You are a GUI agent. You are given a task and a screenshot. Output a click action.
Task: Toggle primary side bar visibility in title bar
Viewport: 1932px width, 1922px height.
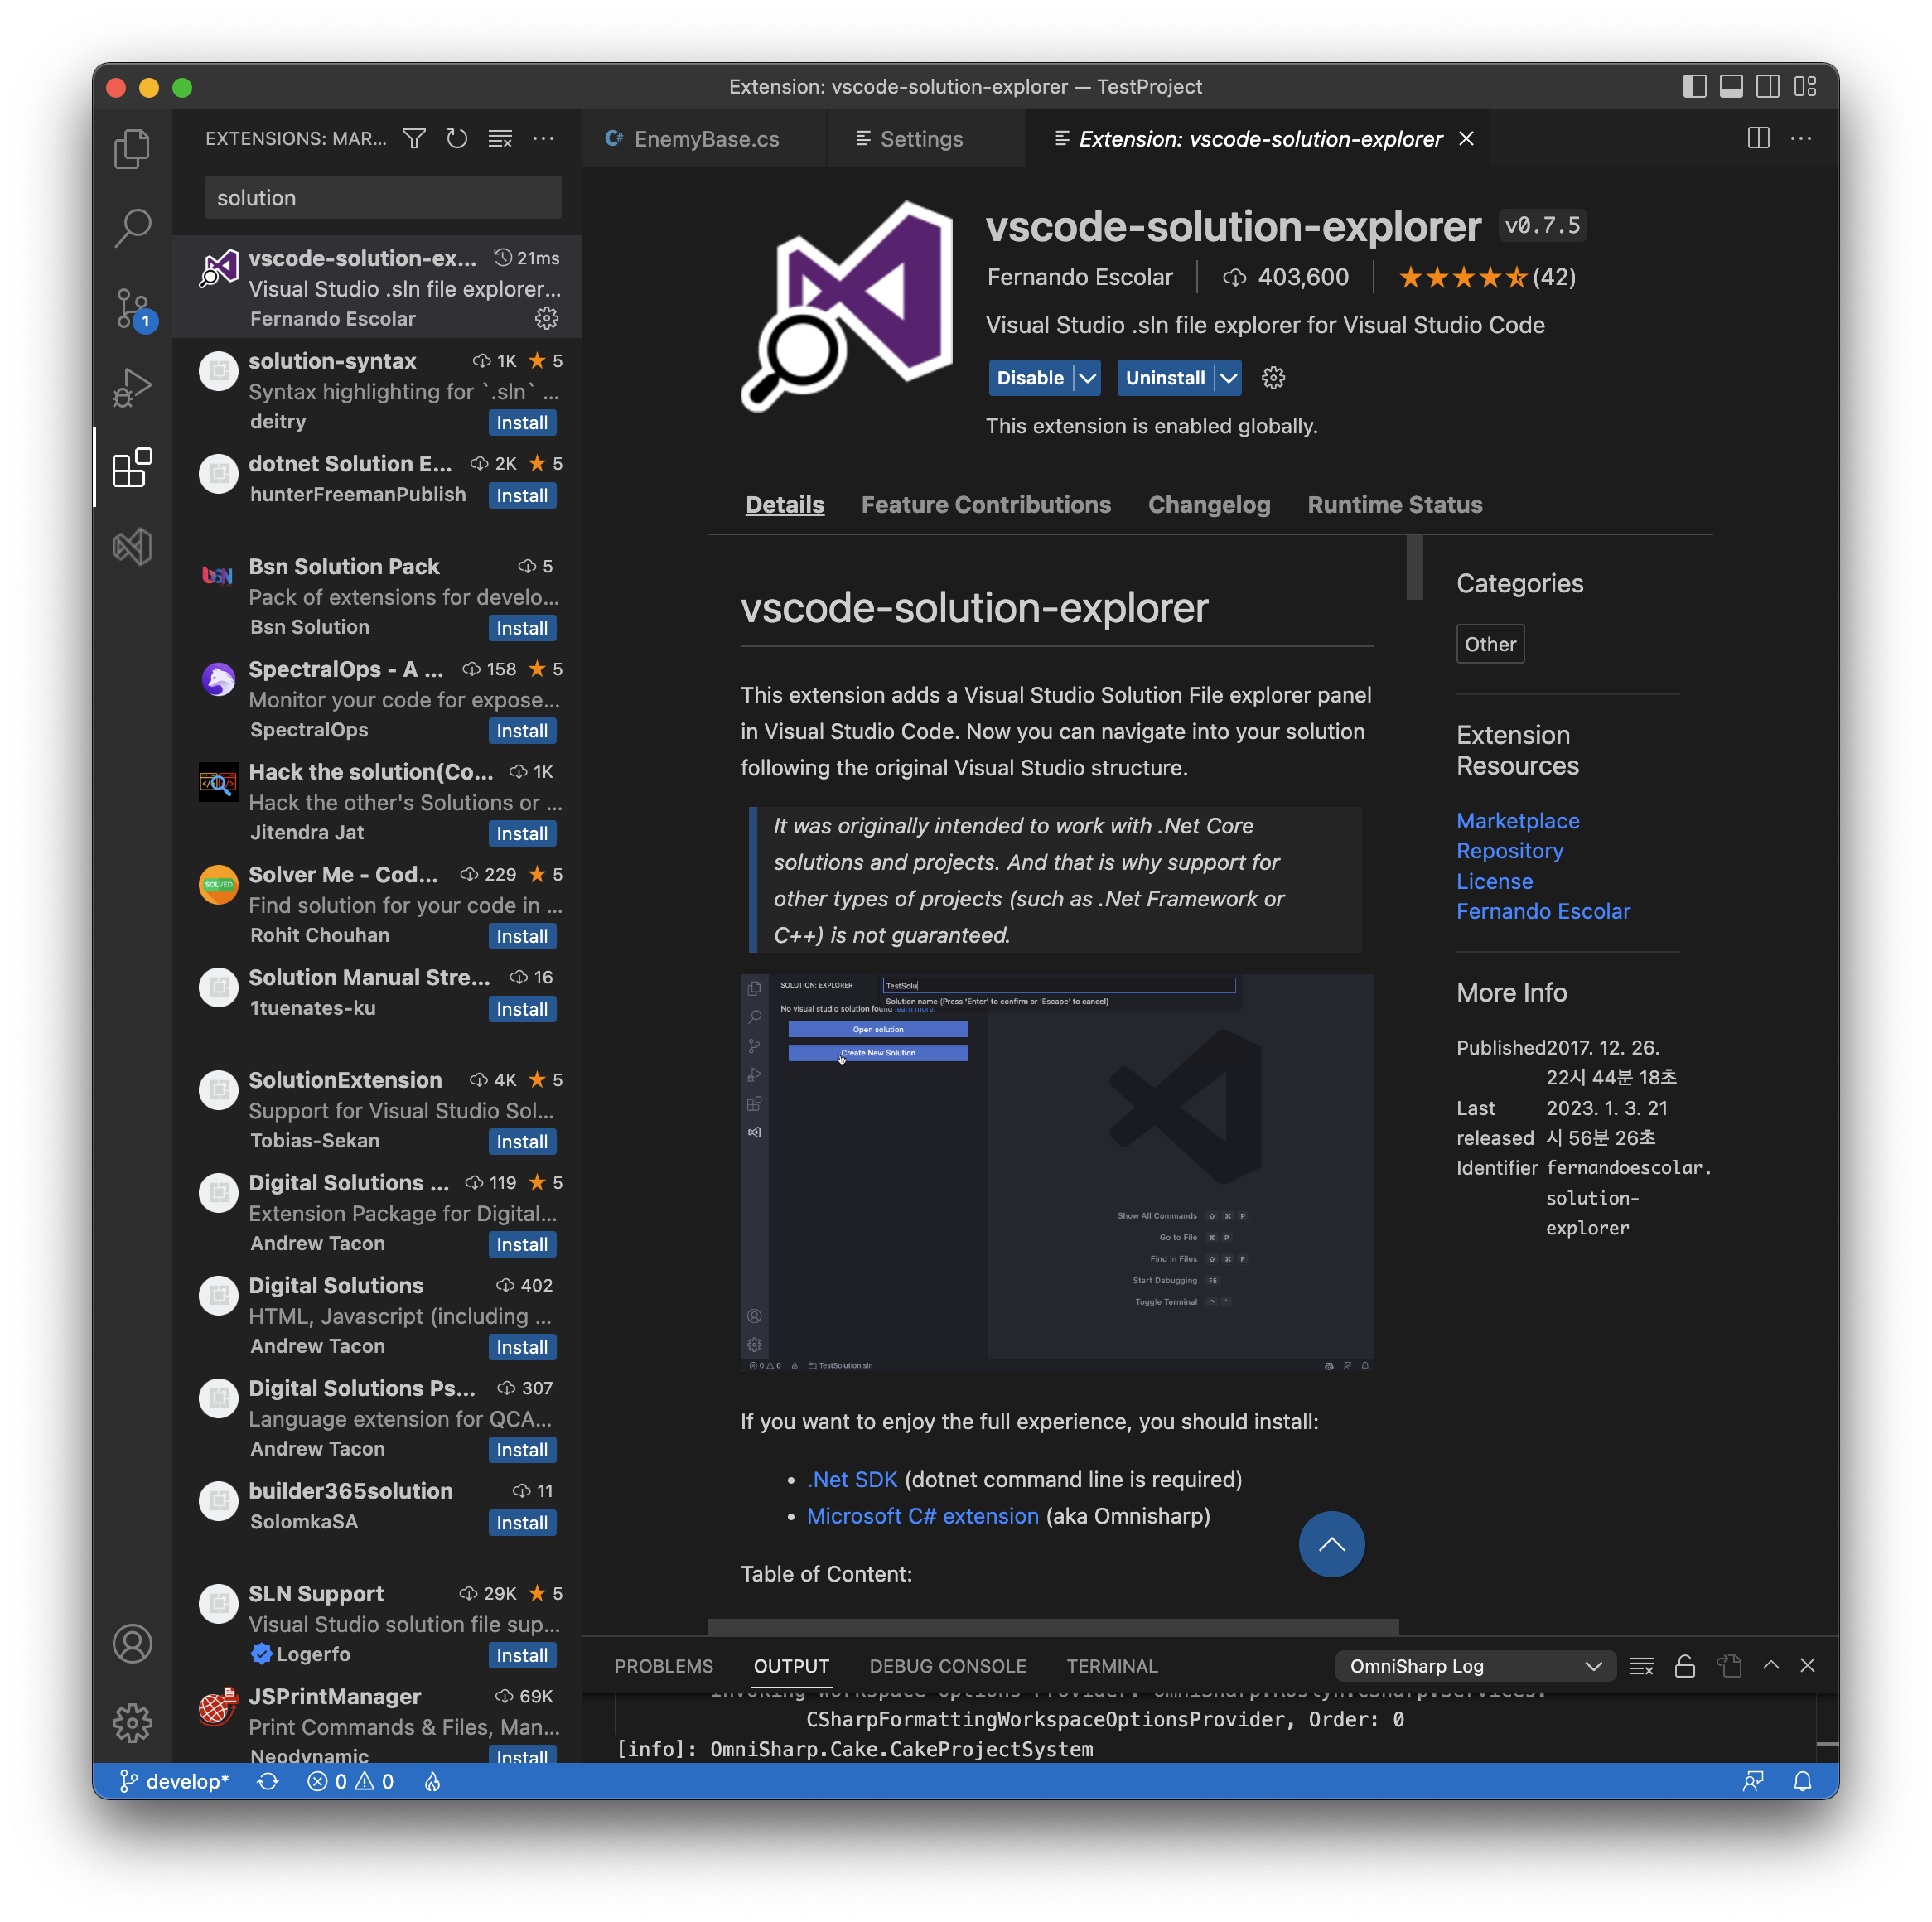tap(1694, 87)
